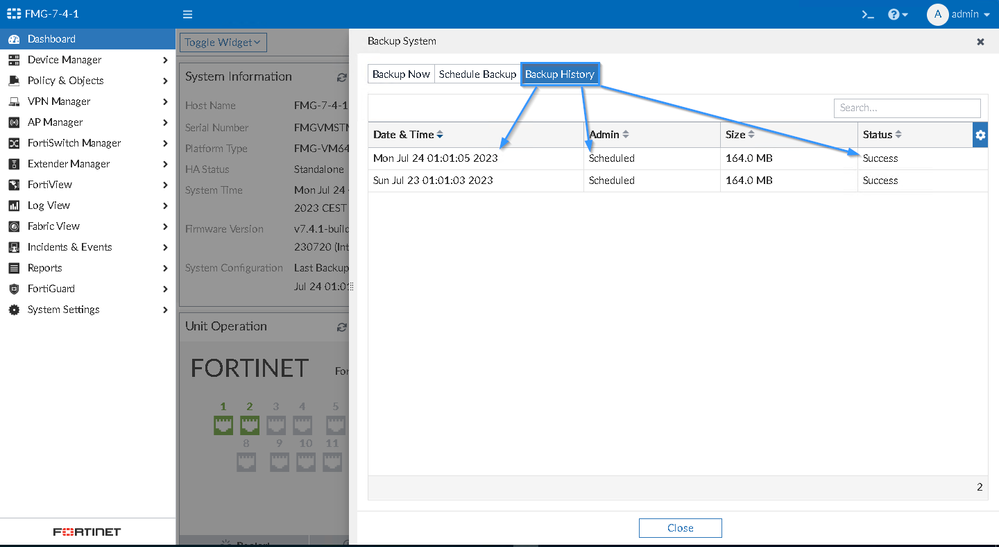The width and height of the screenshot is (999, 547).
Task: Click the FortiGuard shield icon
Action: [14, 288]
